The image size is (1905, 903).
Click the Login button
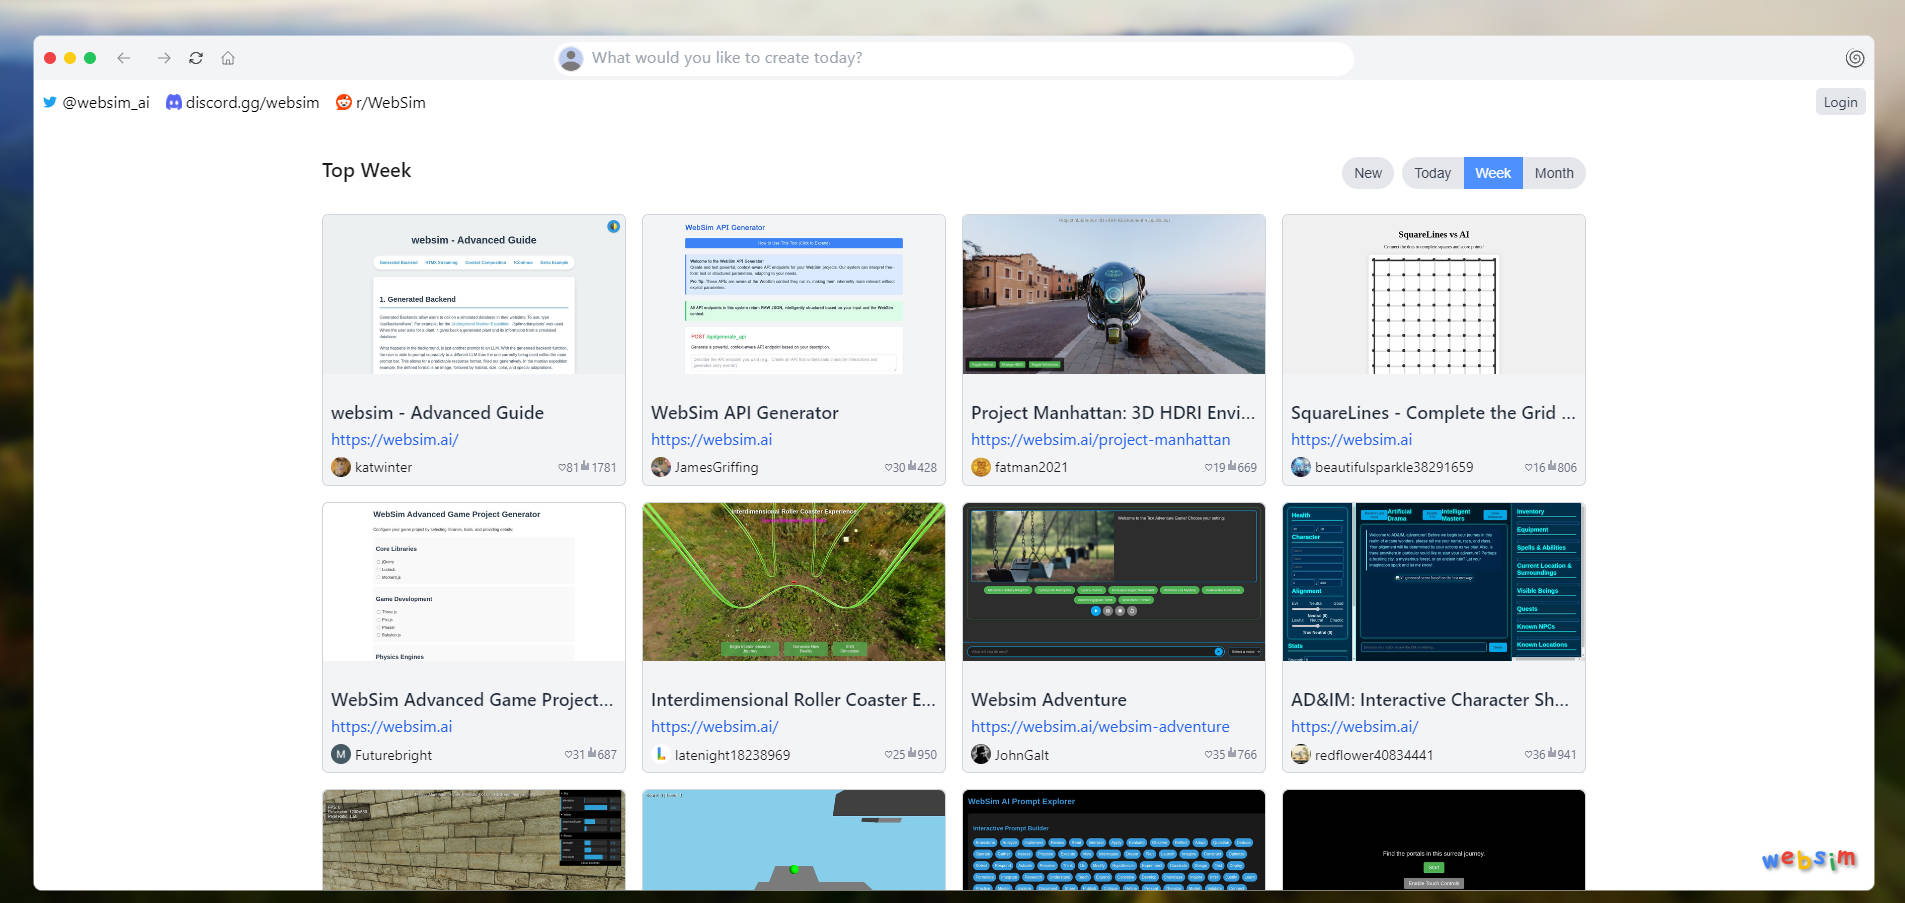click(1840, 102)
